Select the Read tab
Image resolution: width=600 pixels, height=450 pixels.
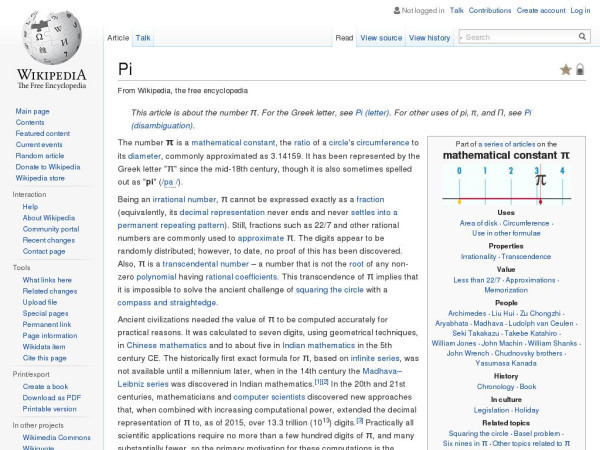(344, 38)
